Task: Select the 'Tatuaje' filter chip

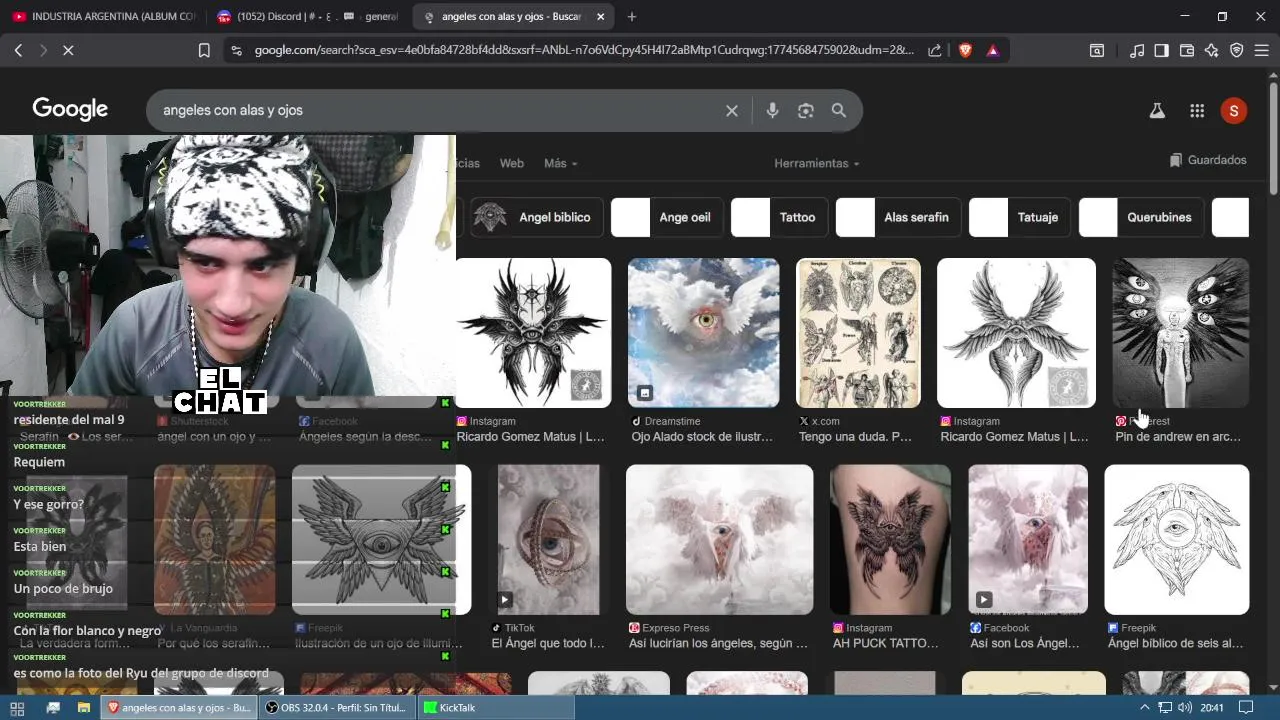Action: (x=1020, y=217)
